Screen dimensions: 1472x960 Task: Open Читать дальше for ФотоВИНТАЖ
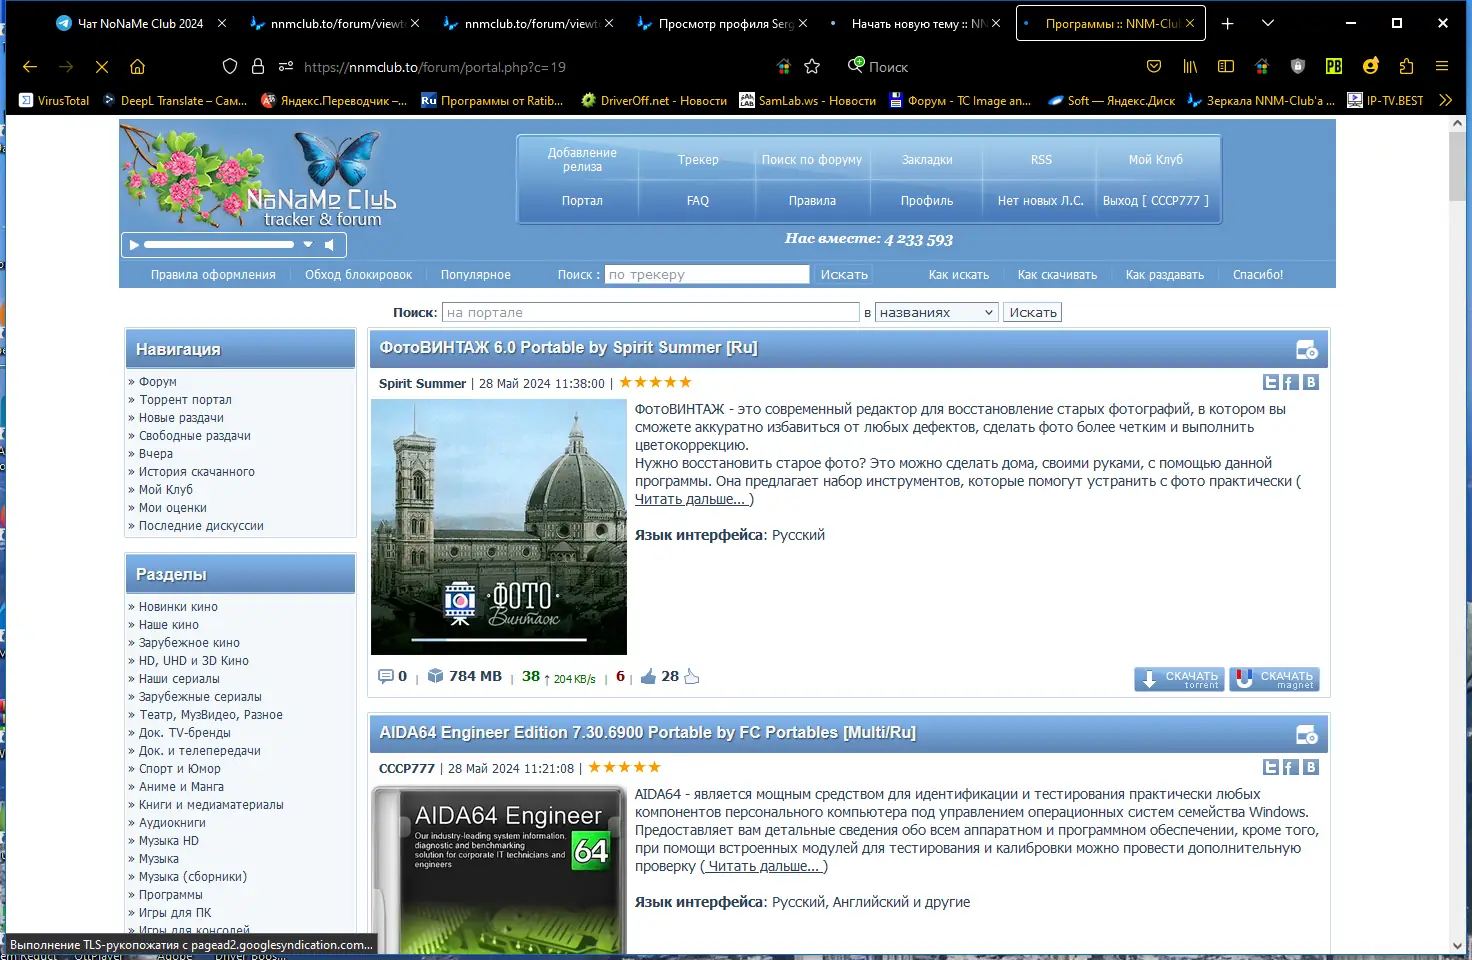pyautogui.click(x=690, y=499)
